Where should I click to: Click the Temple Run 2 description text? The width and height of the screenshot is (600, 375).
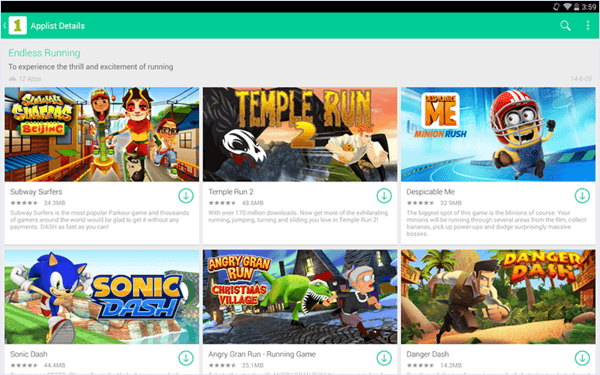click(298, 216)
